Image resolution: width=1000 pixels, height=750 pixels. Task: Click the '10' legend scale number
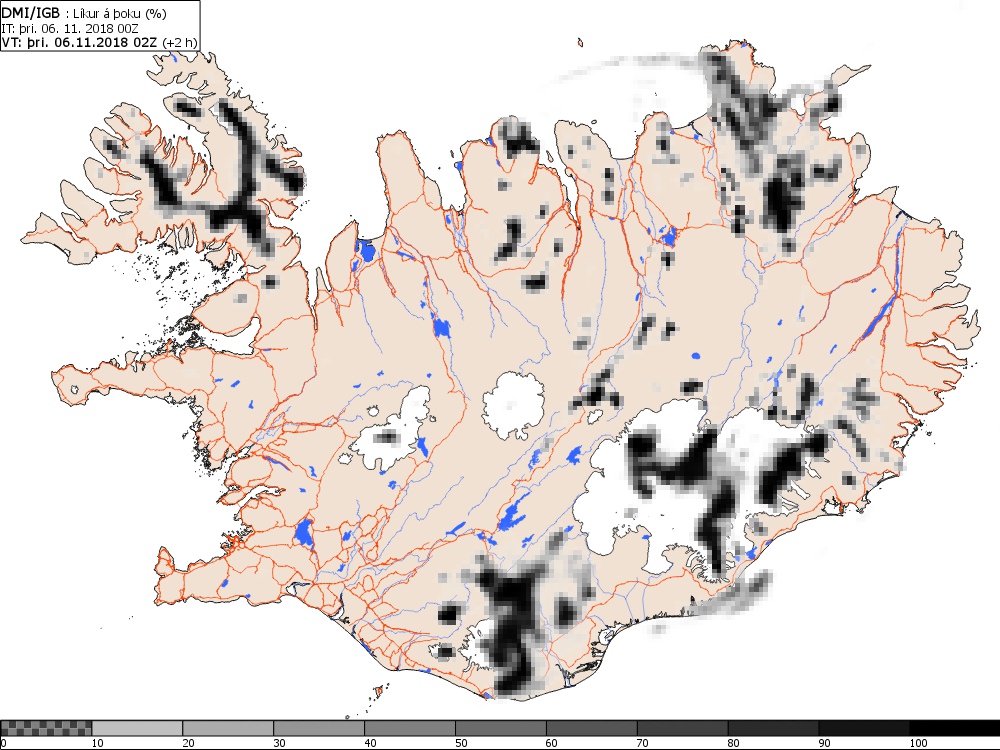pos(97,743)
